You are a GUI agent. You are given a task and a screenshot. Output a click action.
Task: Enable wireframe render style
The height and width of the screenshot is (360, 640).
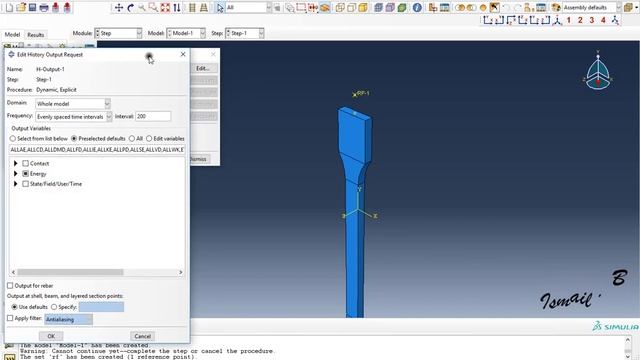point(340,7)
